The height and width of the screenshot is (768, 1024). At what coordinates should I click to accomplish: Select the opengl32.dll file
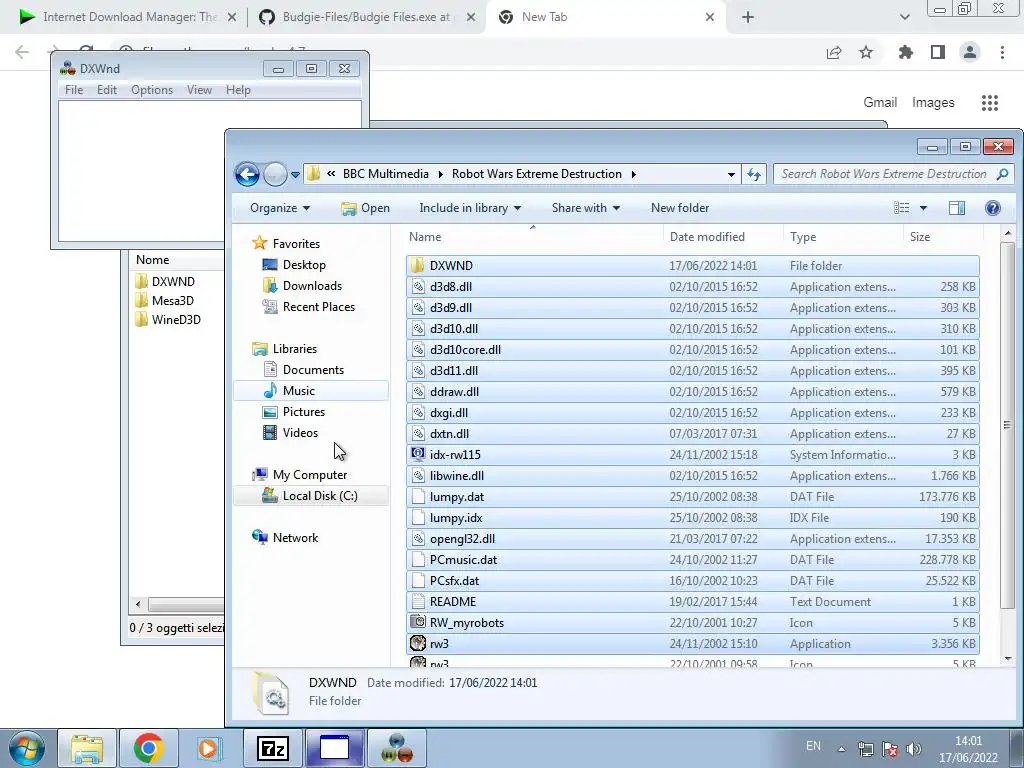[692, 539]
